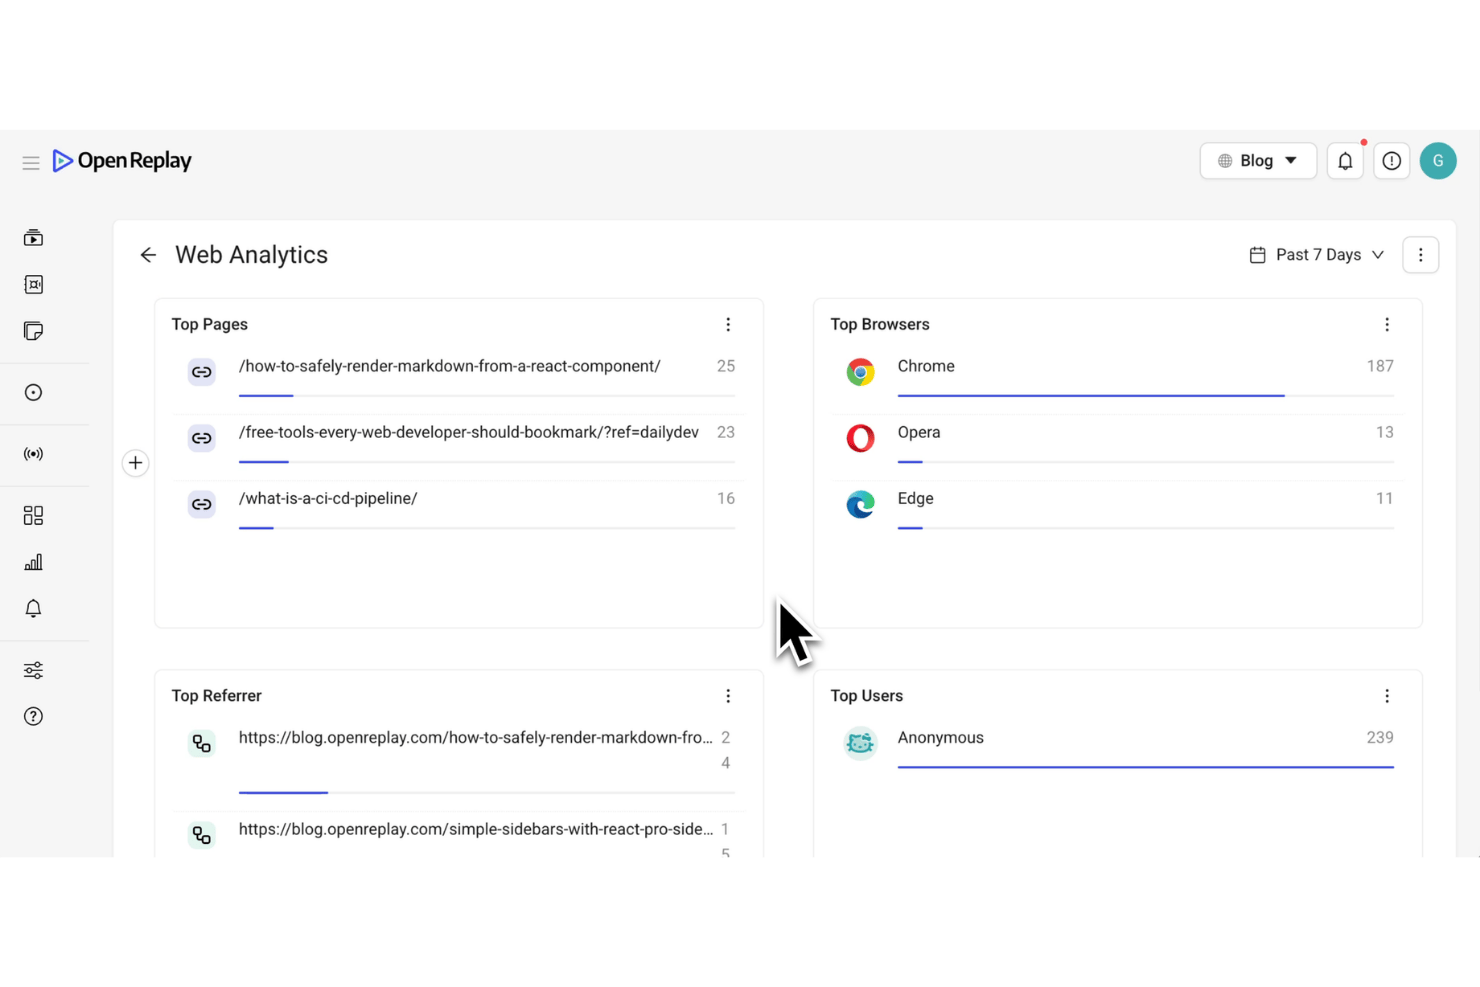
Task: Open the notes icon in sidebar
Action: coord(33,331)
